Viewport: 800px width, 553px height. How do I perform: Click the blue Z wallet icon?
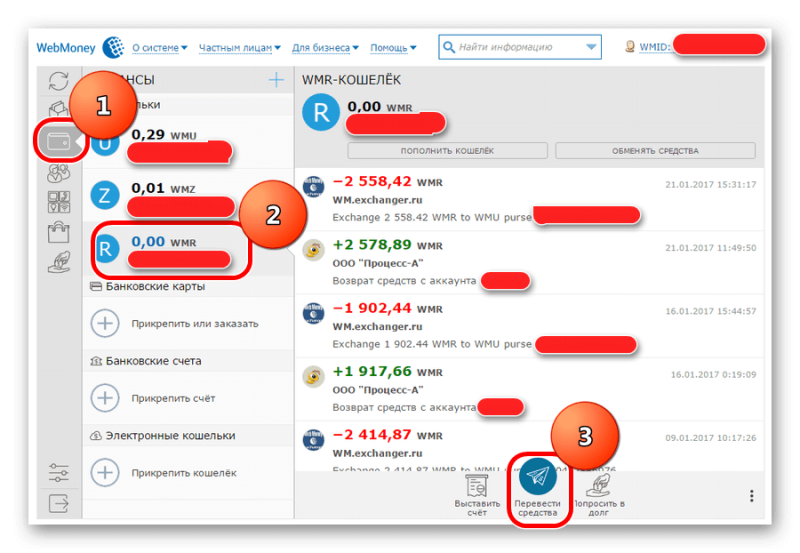click(x=105, y=195)
